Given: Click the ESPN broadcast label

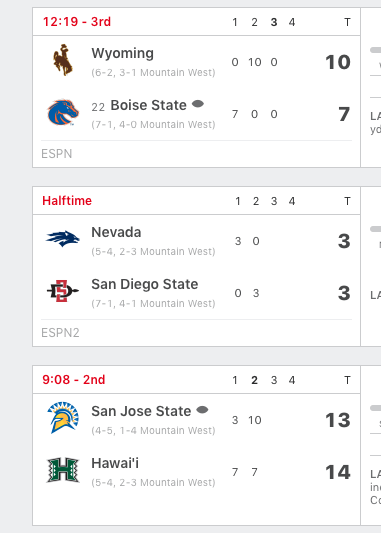Looking at the screenshot, I should click(x=56, y=154).
